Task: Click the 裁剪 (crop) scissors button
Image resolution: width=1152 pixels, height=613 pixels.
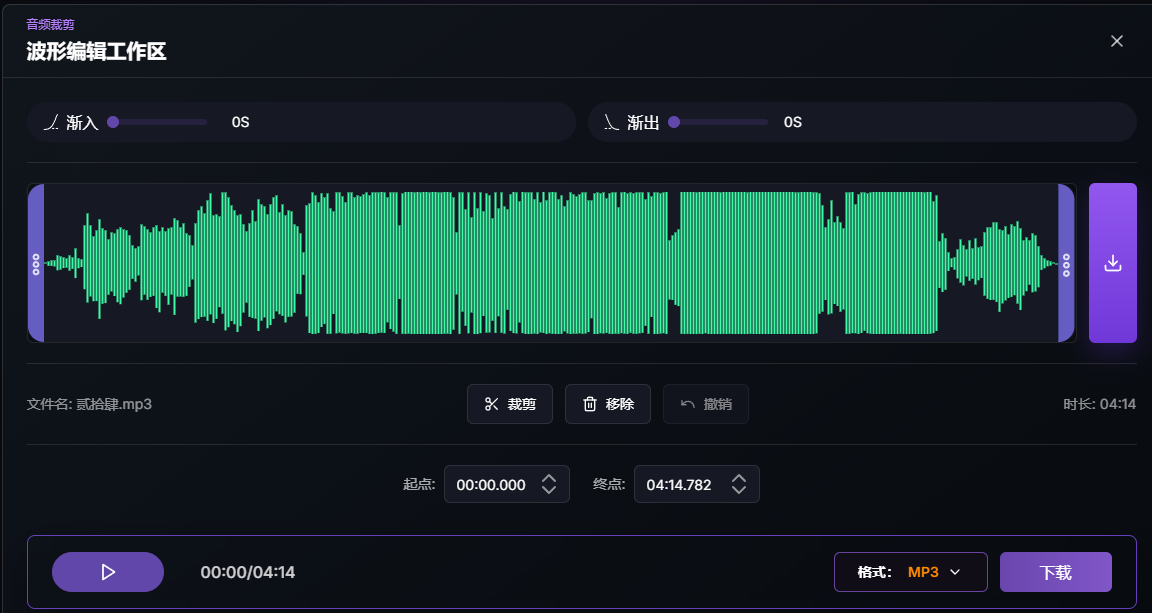Action: tap(510, 404)
